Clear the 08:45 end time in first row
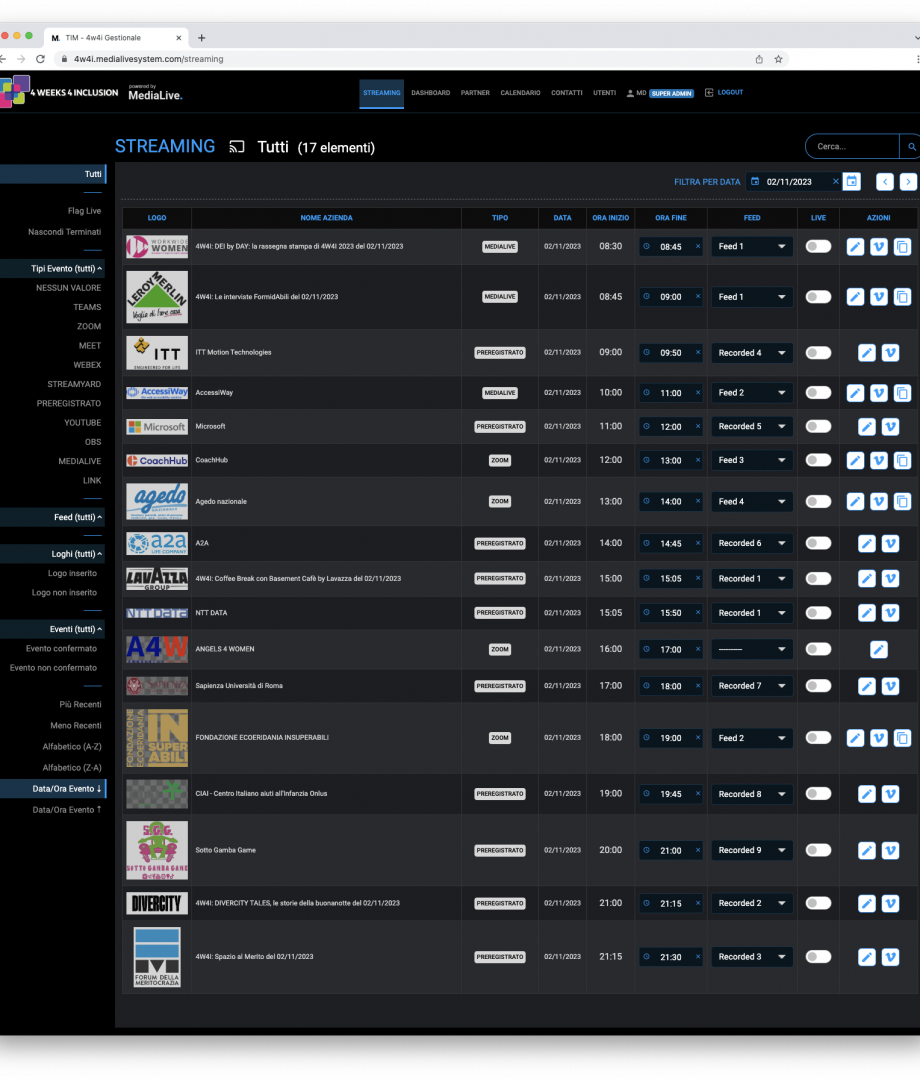 [x=698, y=246]
